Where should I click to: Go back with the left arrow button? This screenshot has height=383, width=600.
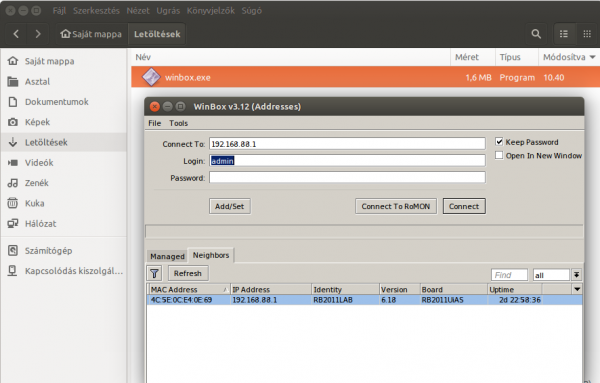click(x=16, y=34)
